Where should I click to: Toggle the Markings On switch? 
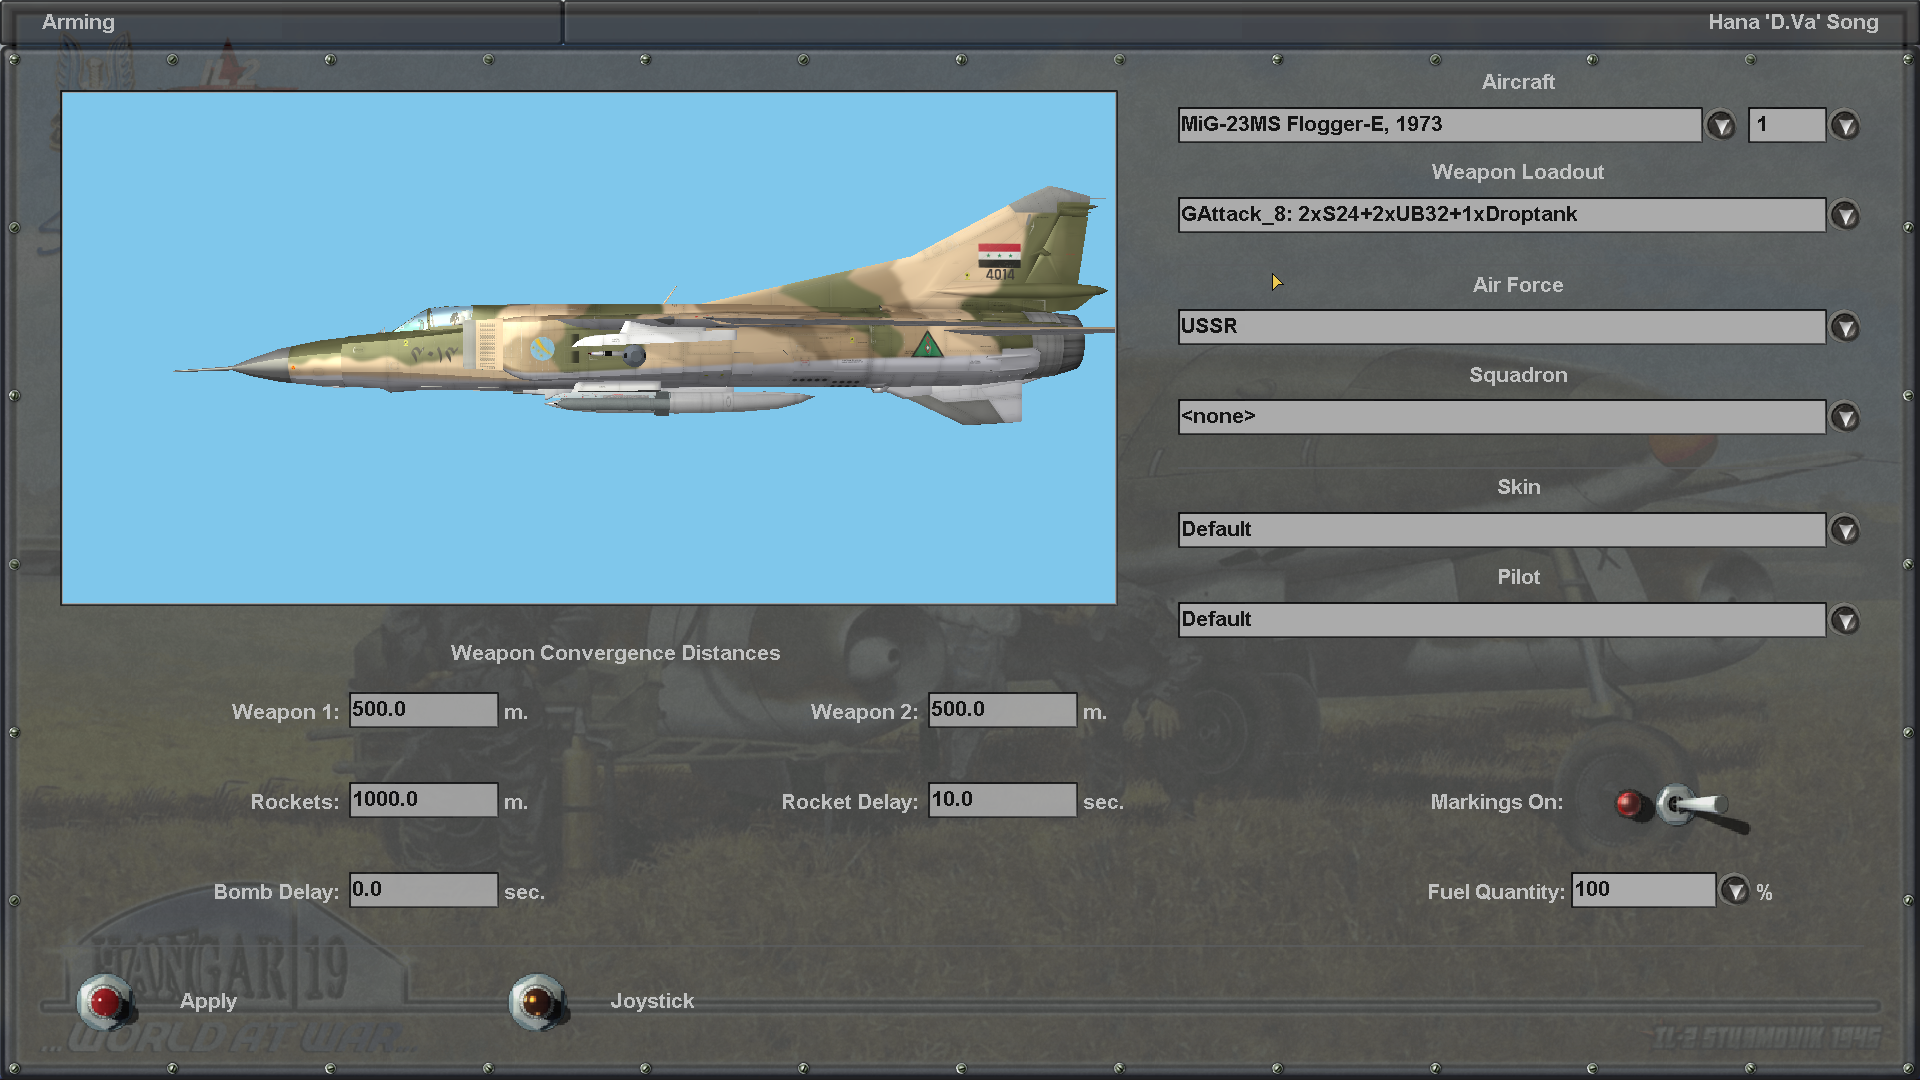[x=1695, y=806]
